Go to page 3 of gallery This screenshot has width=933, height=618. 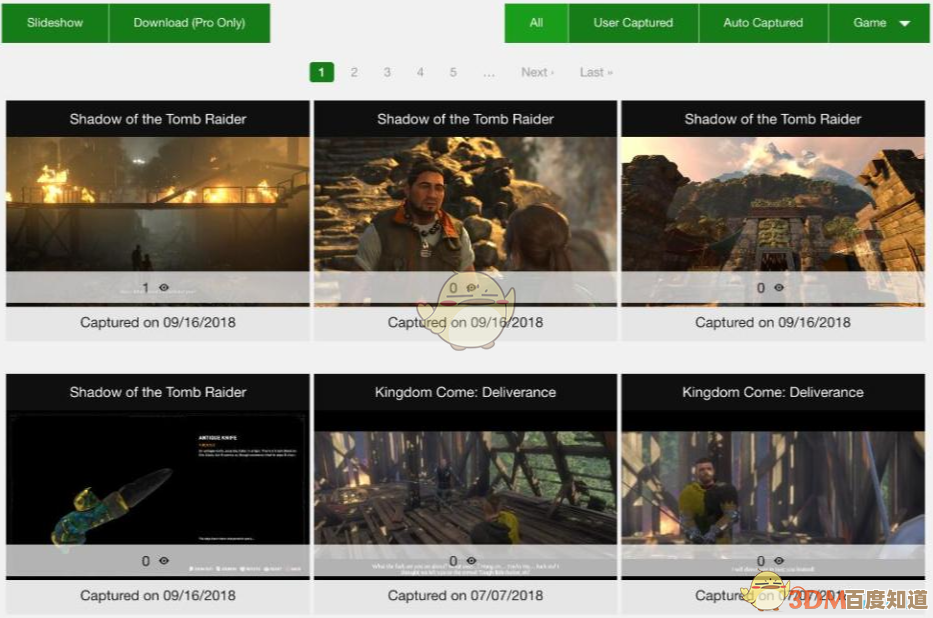pyautogui.click(x=387, y=72)
